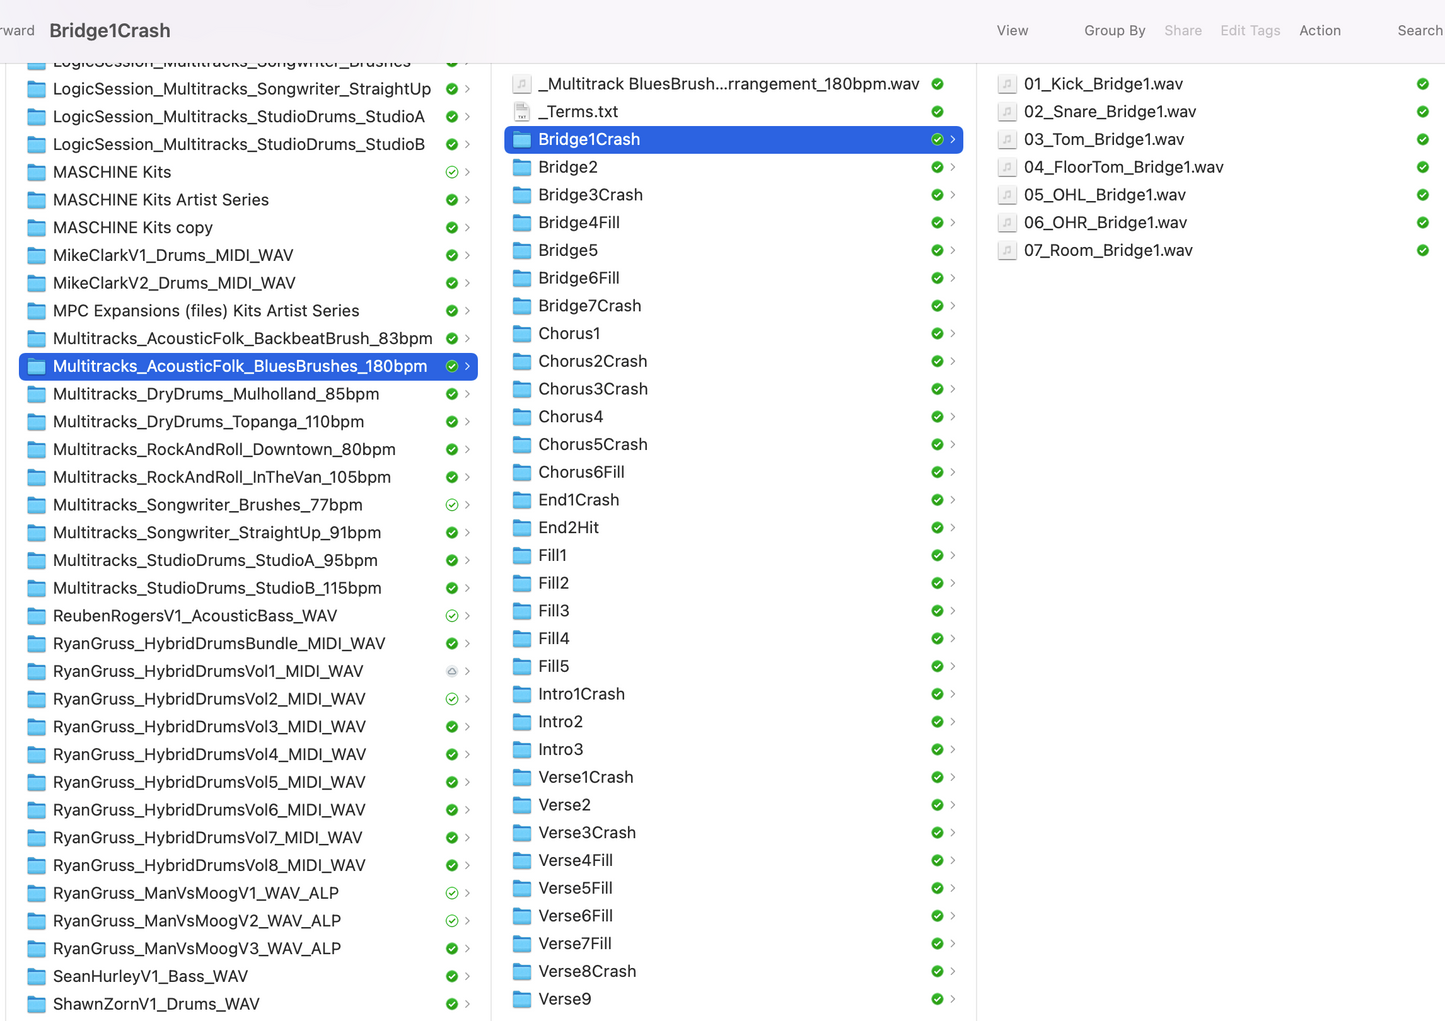1445x1021 pixels.
Task: Expand Multitracks_DryDrums_Topanga_110bpm with its chevron
Action: (467, 422)
